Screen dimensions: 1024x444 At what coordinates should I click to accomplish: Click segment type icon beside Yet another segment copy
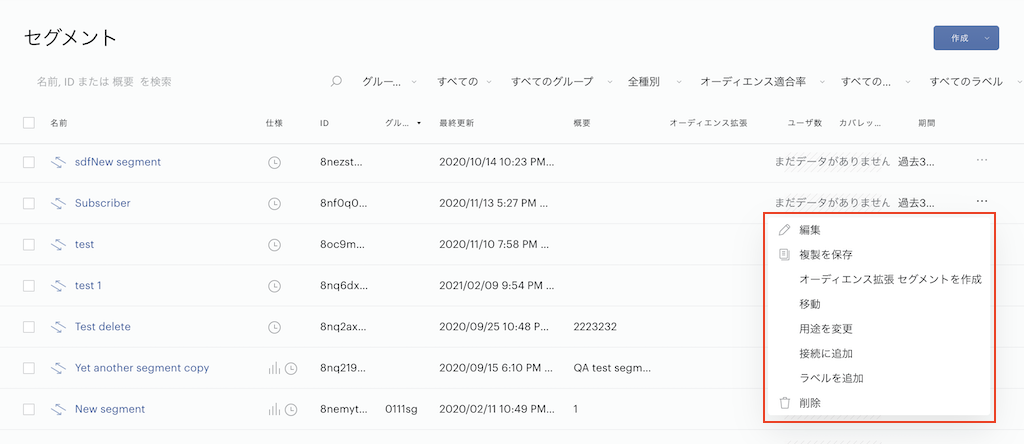[59, 368]
